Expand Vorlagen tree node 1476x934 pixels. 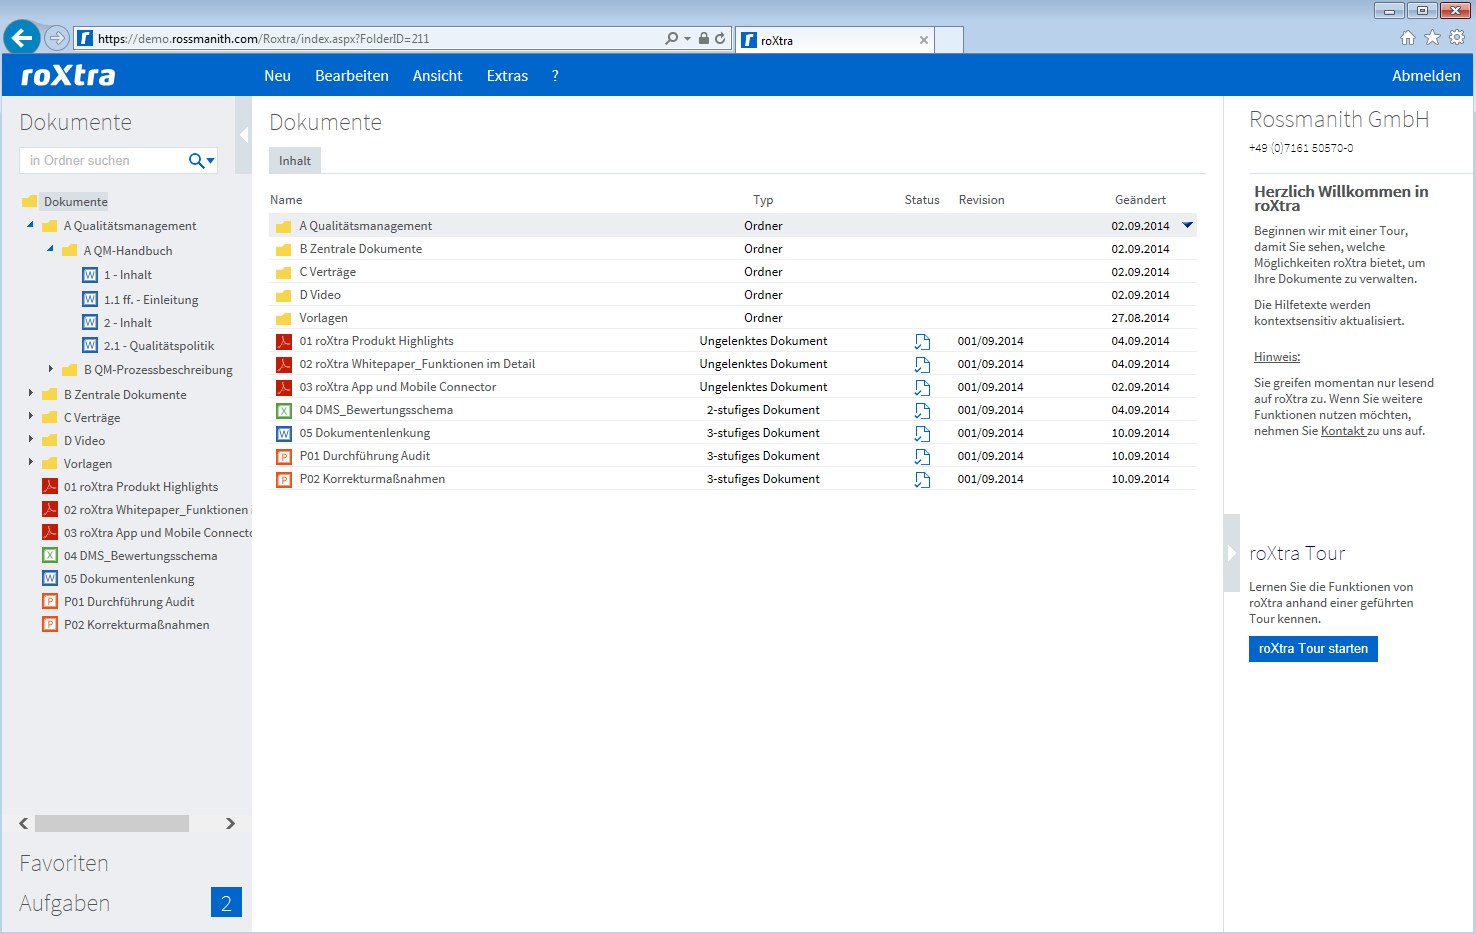point(31,462)
